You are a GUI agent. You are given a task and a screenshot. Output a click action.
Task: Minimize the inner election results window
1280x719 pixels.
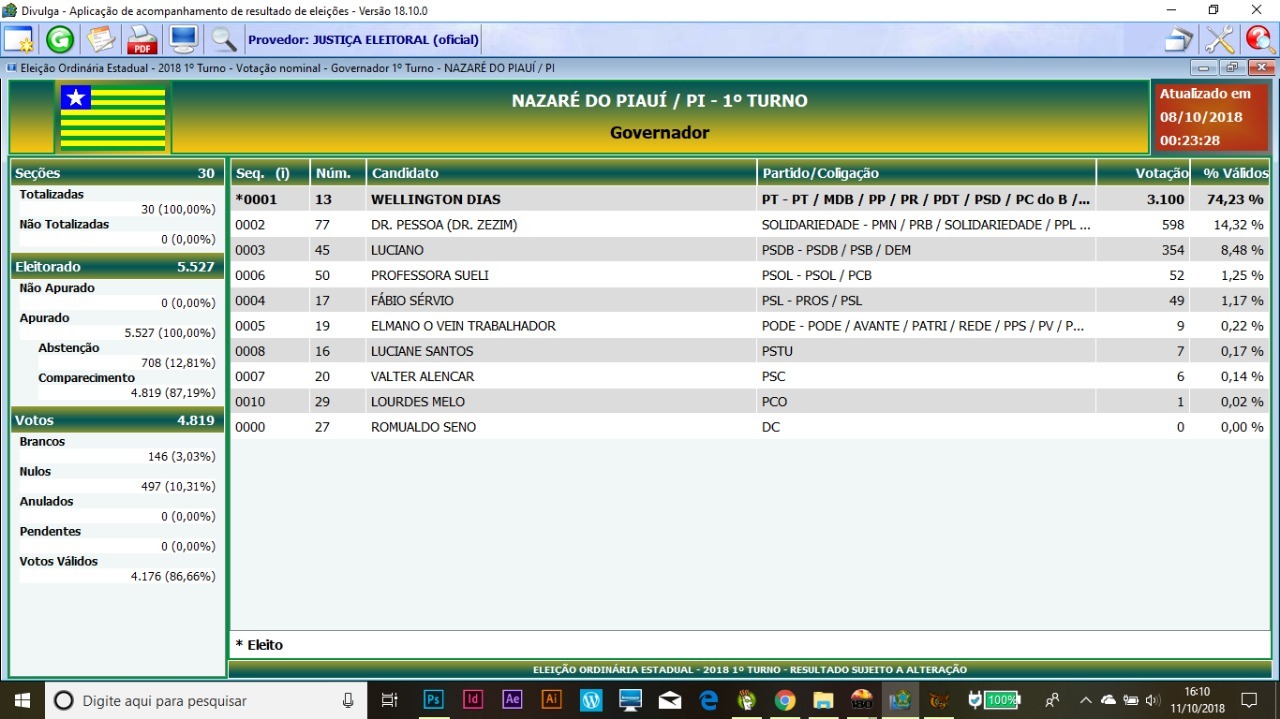[x=1204, y=68]
